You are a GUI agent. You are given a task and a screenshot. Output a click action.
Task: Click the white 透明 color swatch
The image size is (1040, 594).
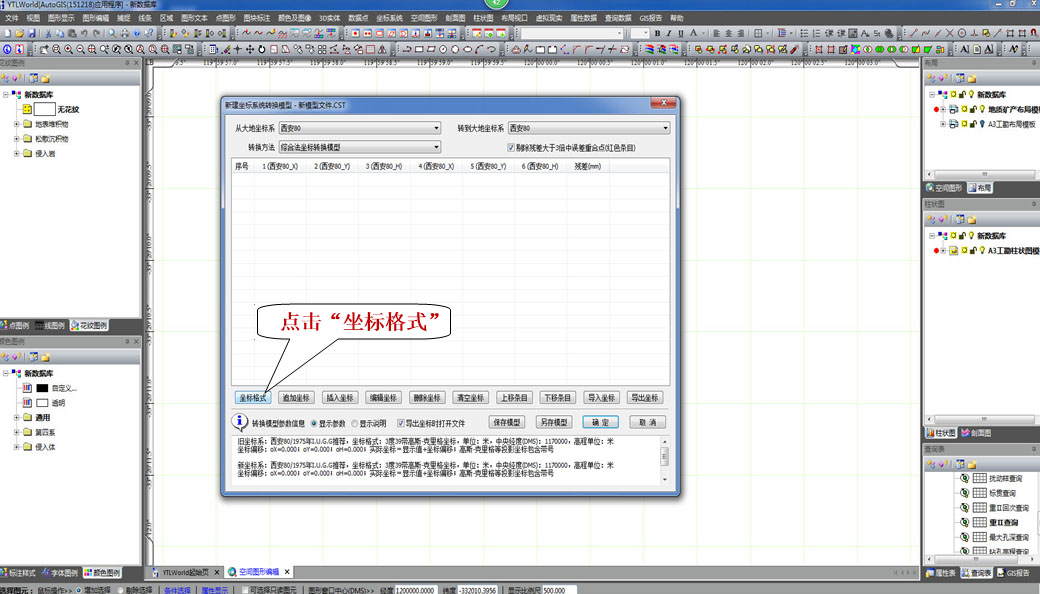[x=42, y=403]
